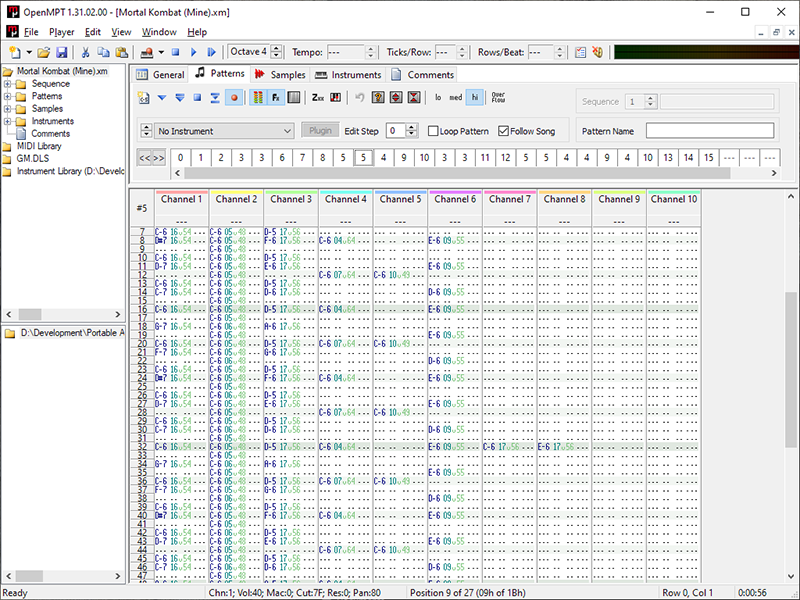
Task: Click the new pattern icon in pattern toolbar
Action: pyautogui.click(x=143, y=97)
